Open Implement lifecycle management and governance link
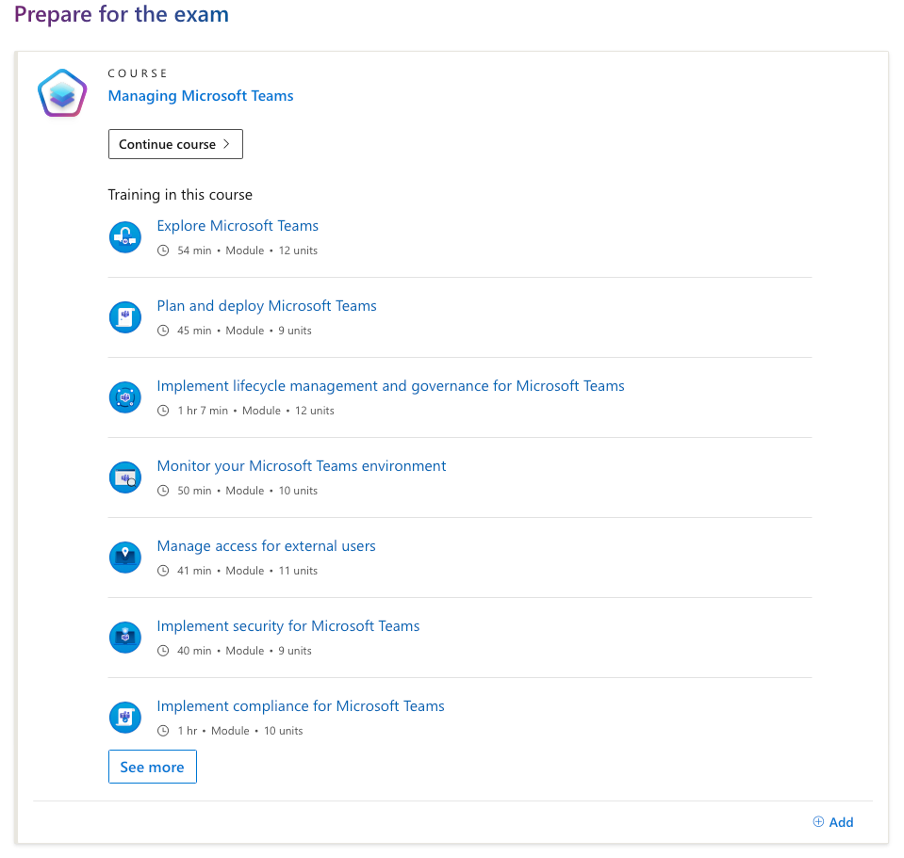The height and width of the screenshot is (858, 904). tap(390, 386)
